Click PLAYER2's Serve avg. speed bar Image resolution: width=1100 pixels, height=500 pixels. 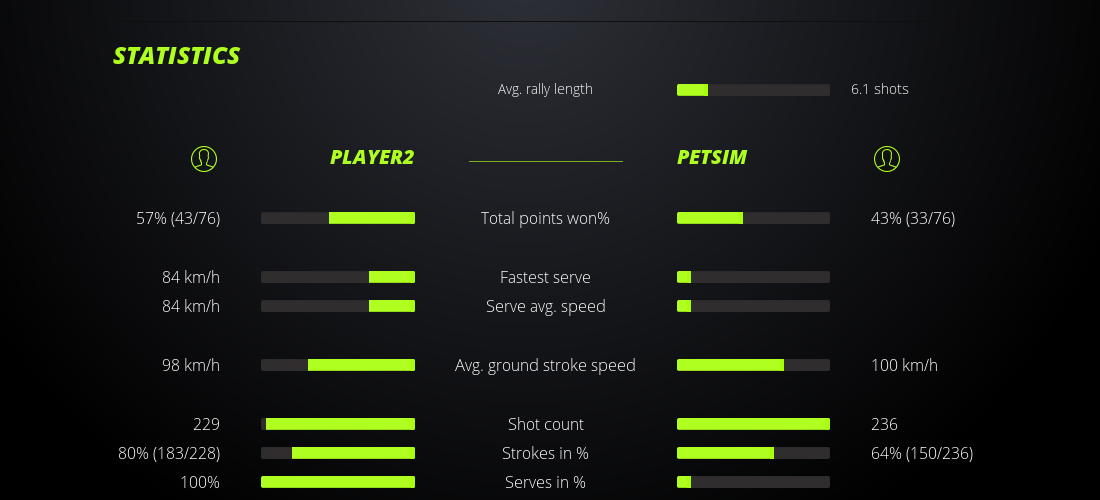click(338, 306)
